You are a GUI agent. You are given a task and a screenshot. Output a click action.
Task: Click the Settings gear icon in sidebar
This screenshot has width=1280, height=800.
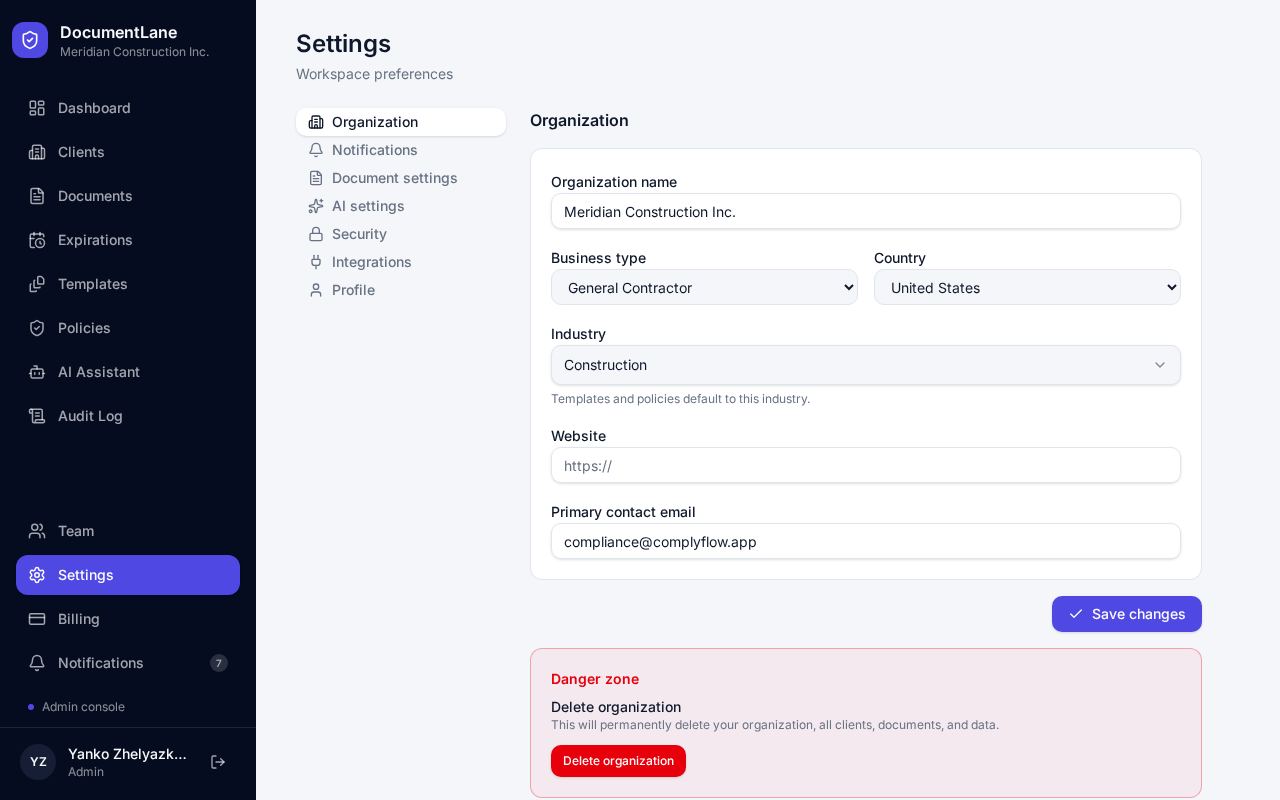37,575
